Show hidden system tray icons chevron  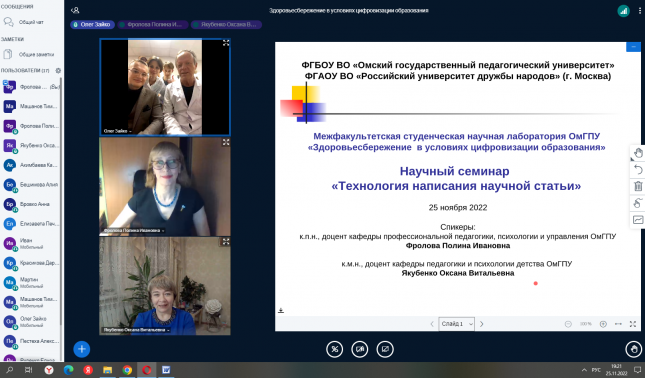[x=584, y=370]
